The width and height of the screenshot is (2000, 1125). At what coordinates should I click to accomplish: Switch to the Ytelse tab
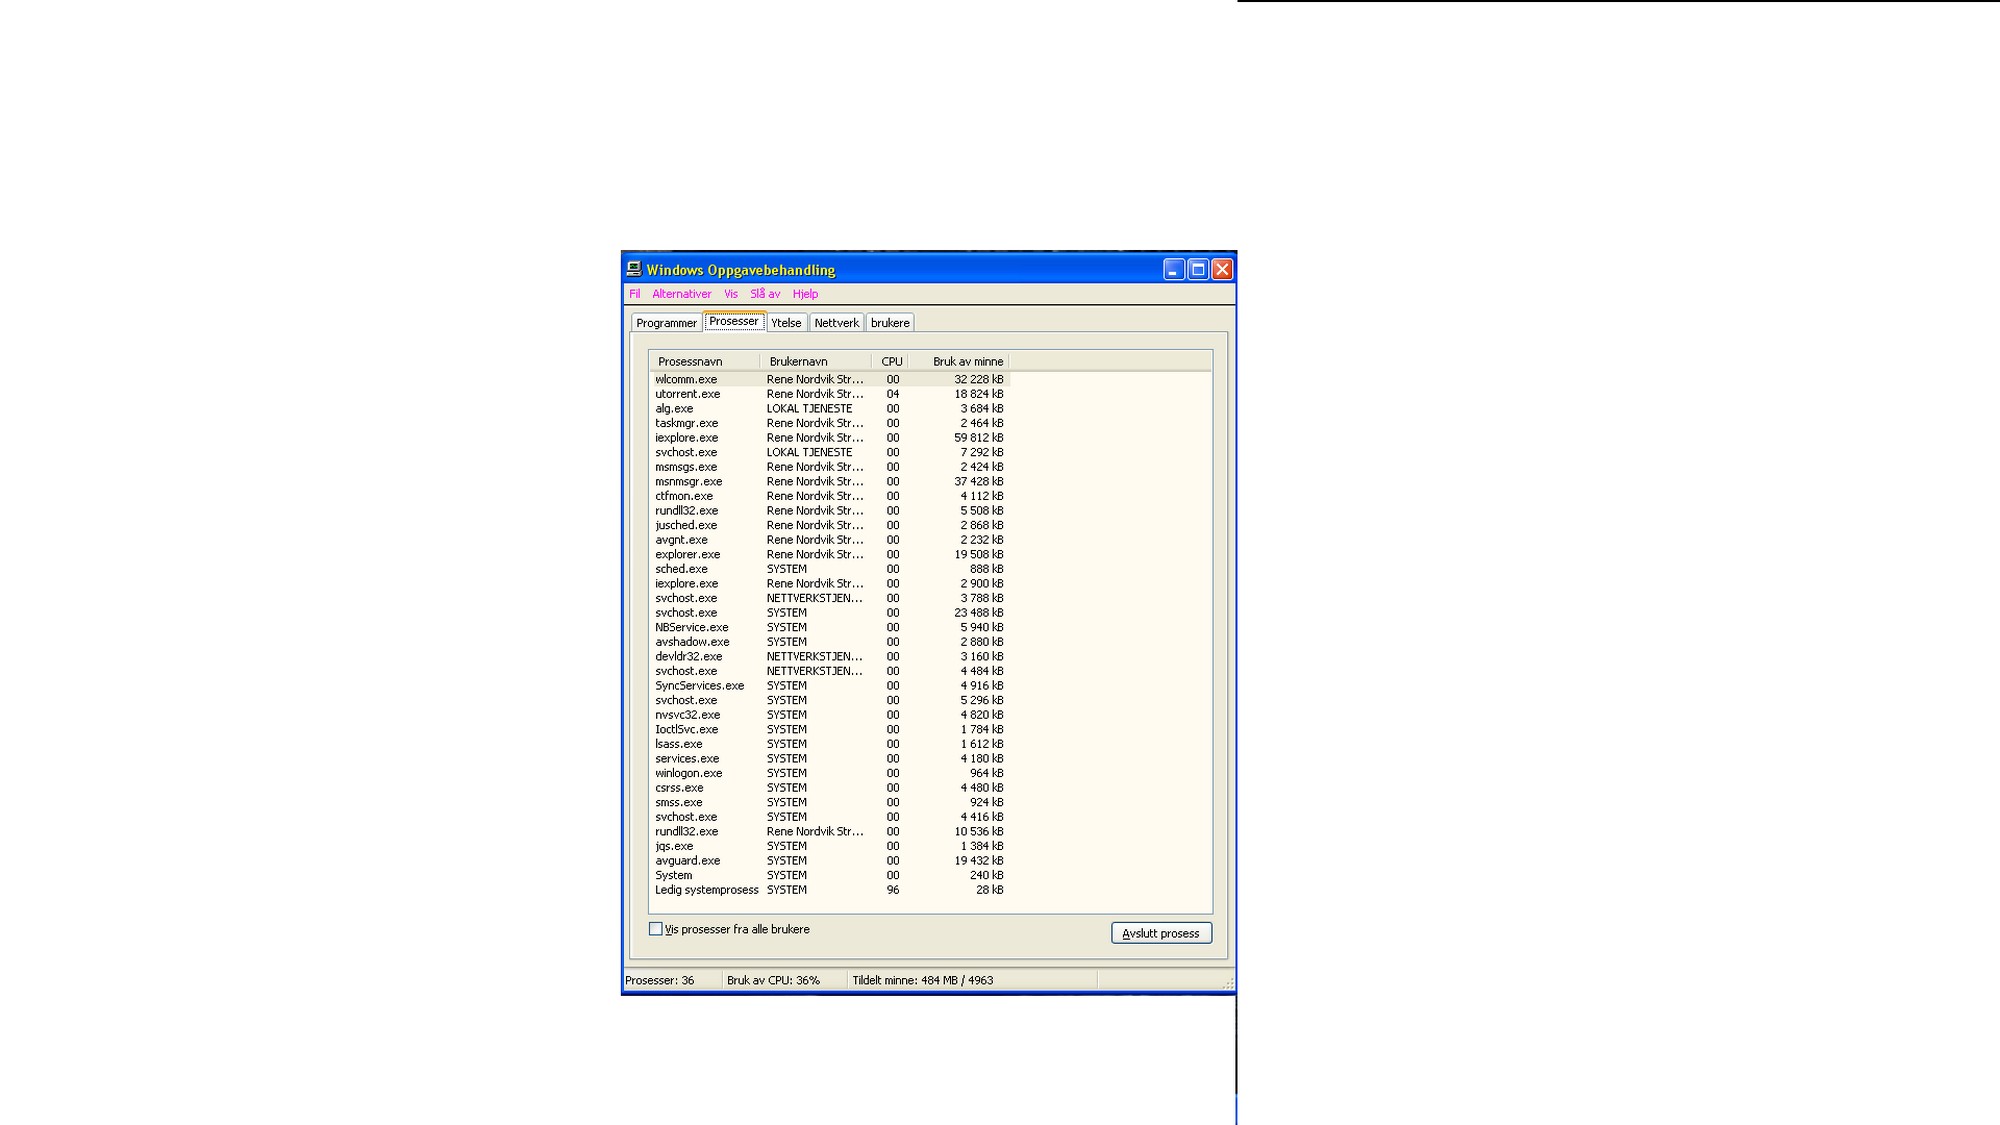(786, 323)
